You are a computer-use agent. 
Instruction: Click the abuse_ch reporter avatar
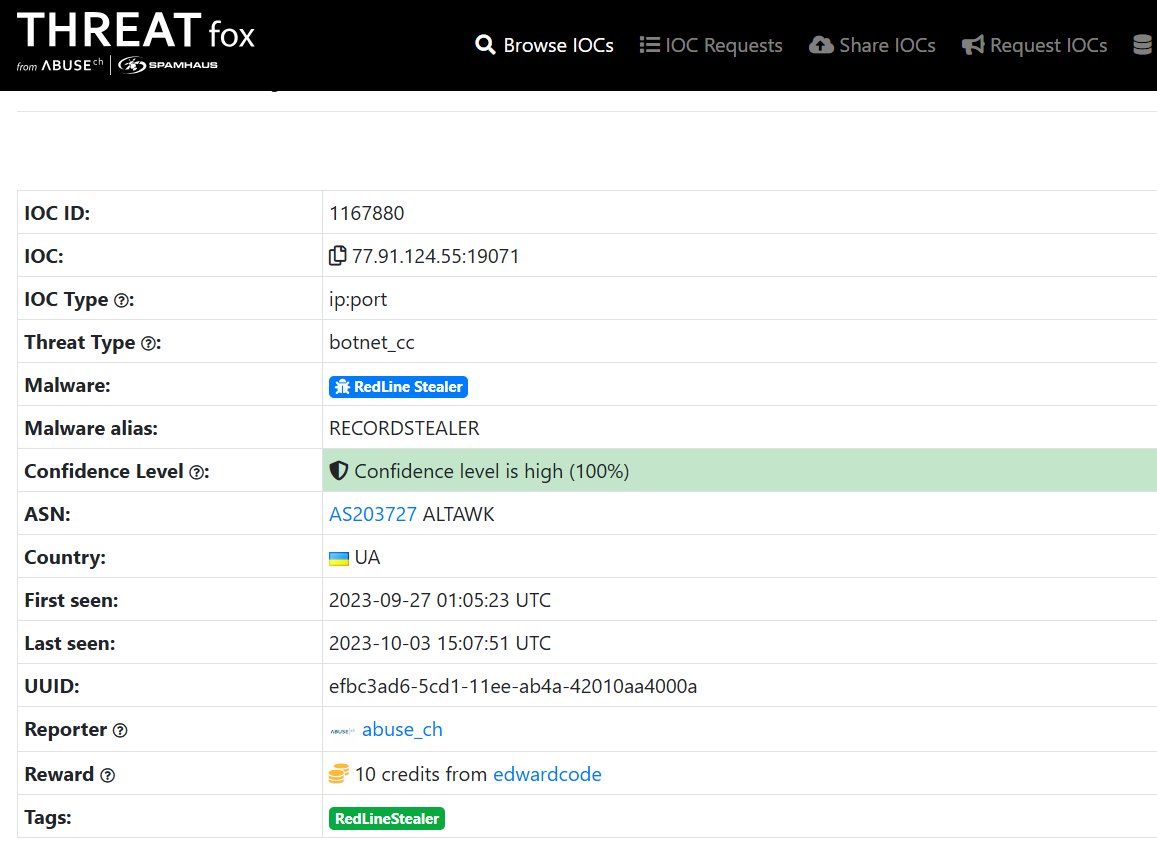pos(342,731)
